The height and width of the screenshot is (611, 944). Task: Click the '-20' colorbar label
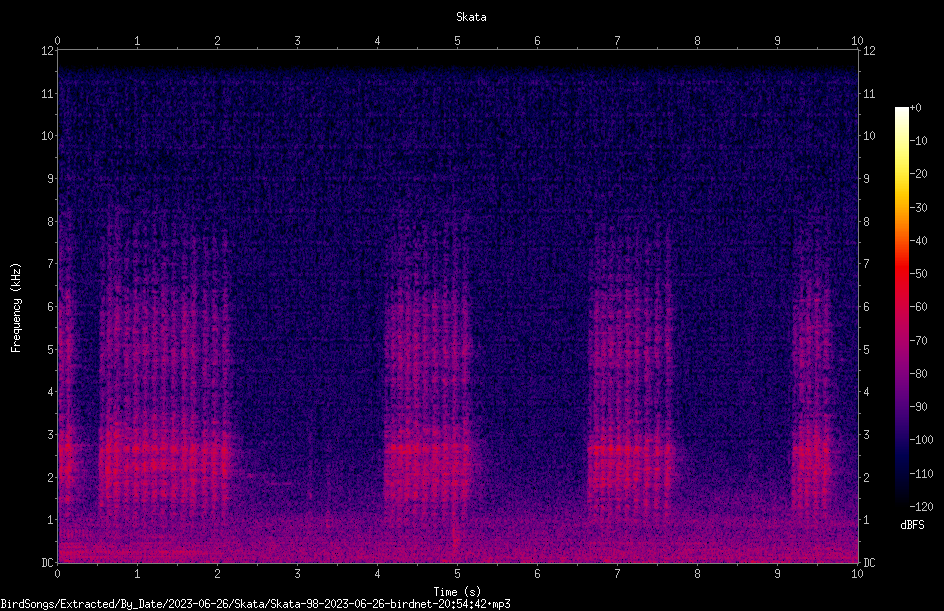(919, 174)
